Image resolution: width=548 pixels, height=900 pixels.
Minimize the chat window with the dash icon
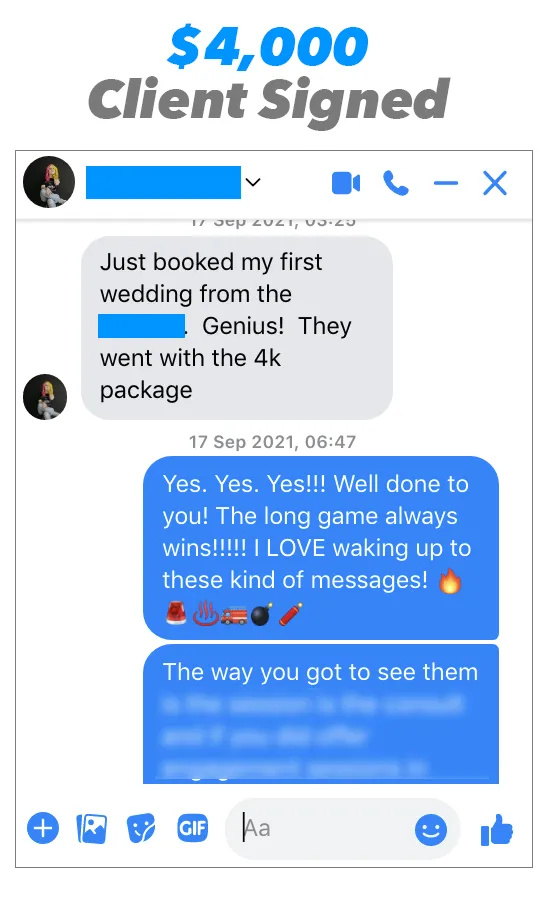pos(446,184)
